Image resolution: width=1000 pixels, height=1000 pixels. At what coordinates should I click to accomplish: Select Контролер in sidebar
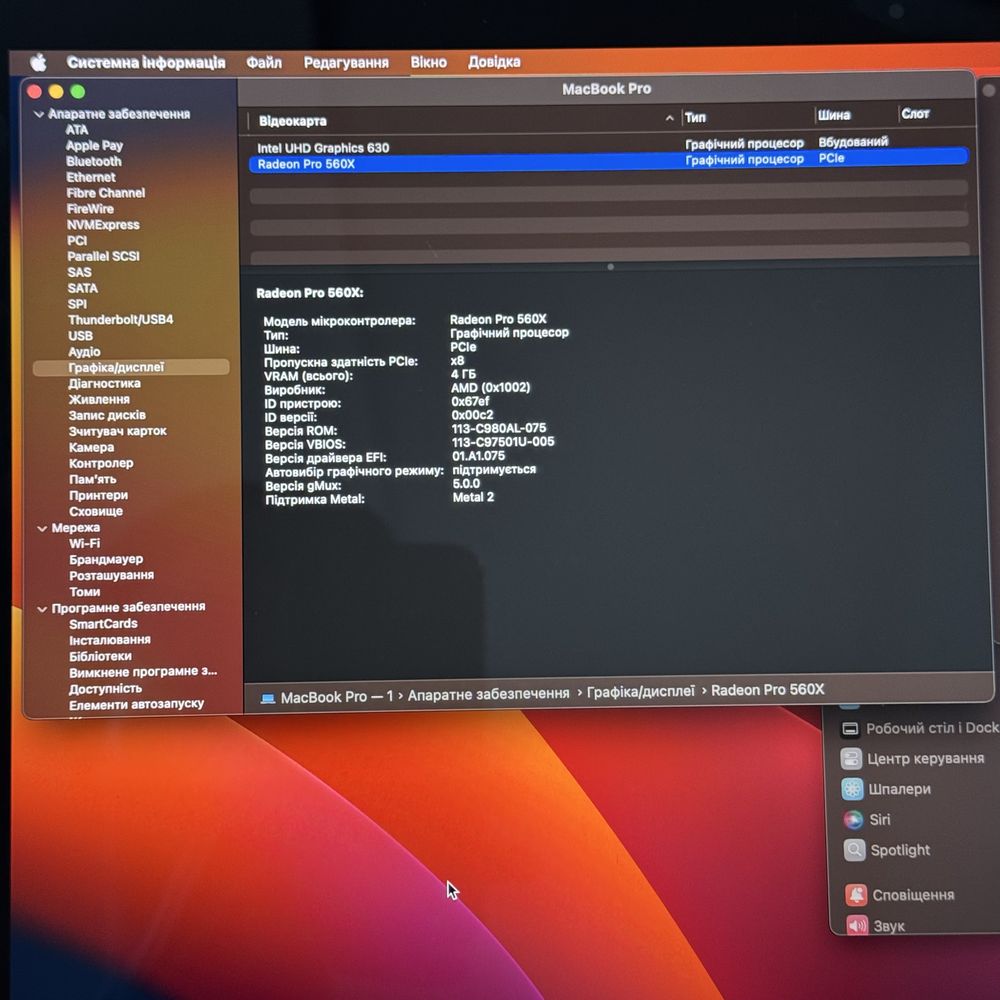[x=101, y=463]
